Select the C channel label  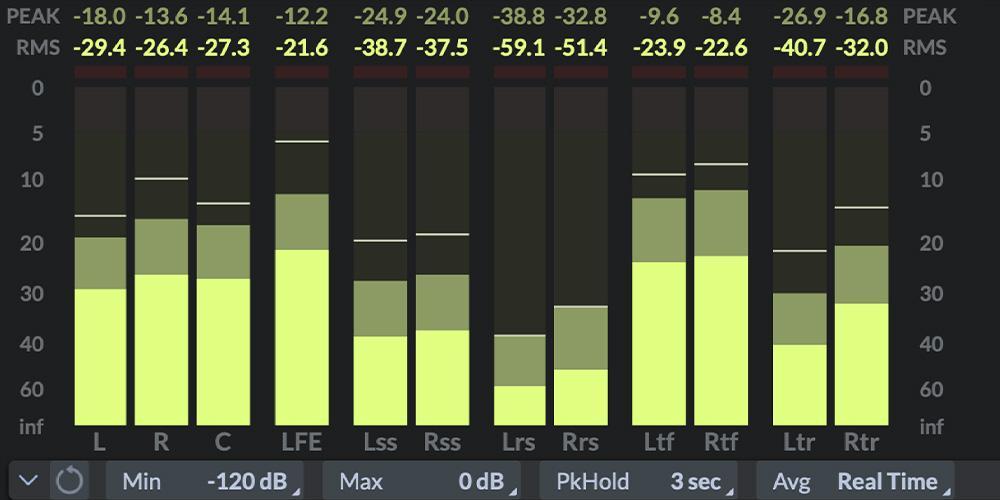pos(223,442)
